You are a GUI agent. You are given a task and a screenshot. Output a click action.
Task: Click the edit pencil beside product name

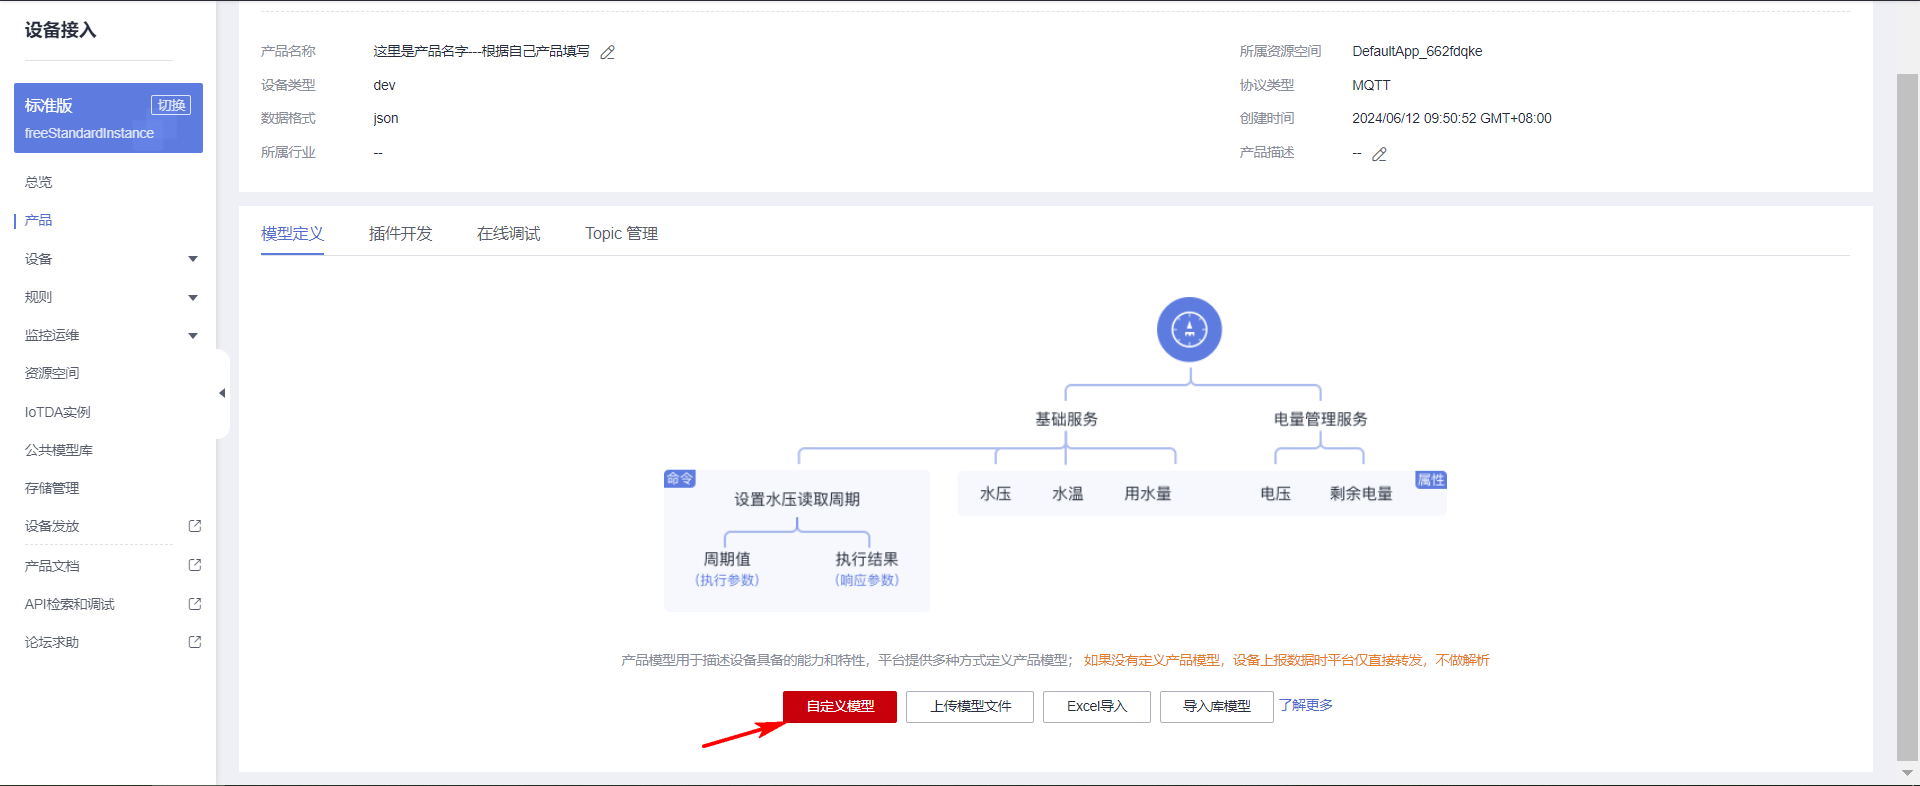(607, 52)
